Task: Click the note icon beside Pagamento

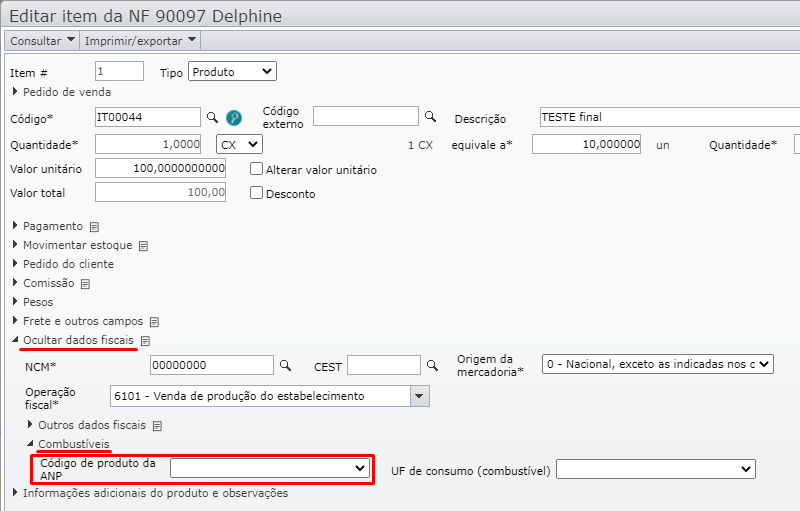Action: [x=94, y=227]
